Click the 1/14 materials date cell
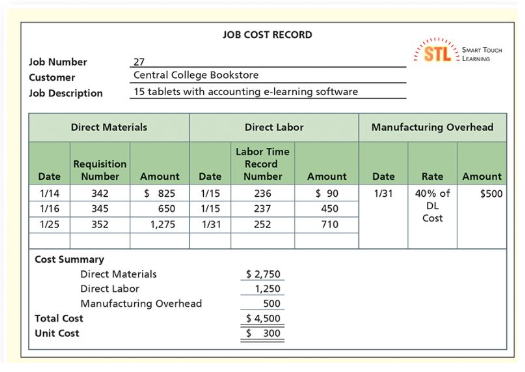 point(50,194)
